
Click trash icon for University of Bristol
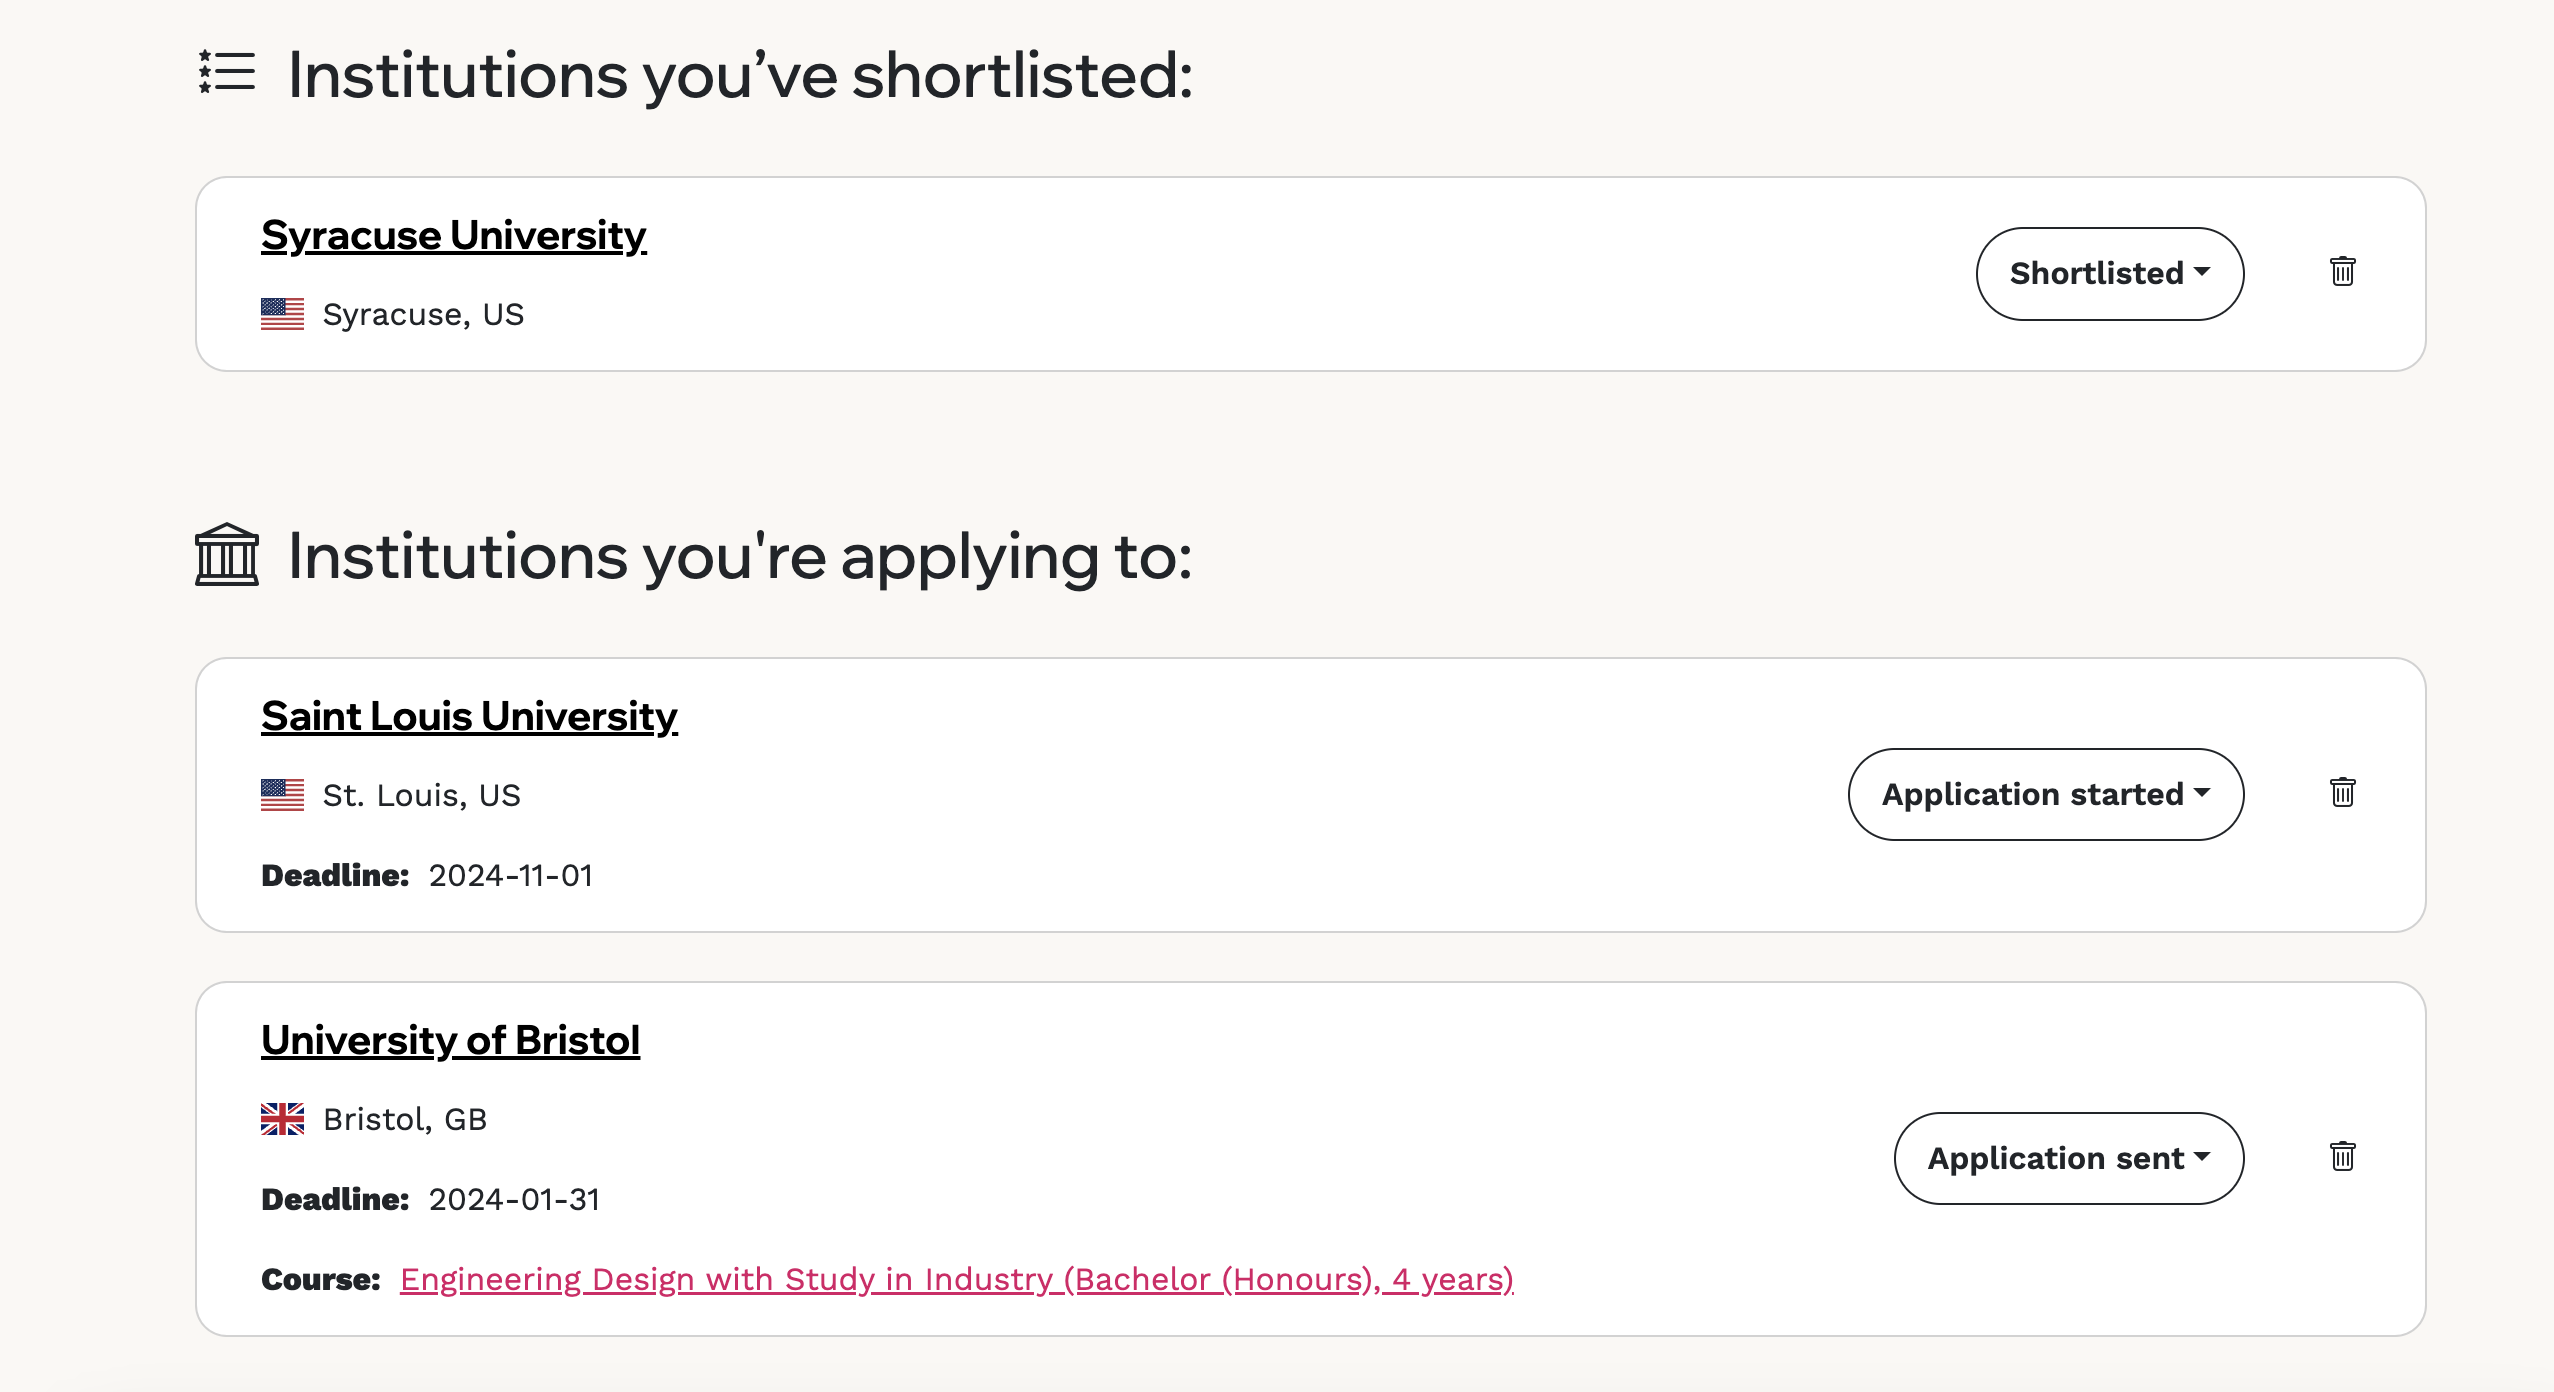(x=2342, y=1157)
